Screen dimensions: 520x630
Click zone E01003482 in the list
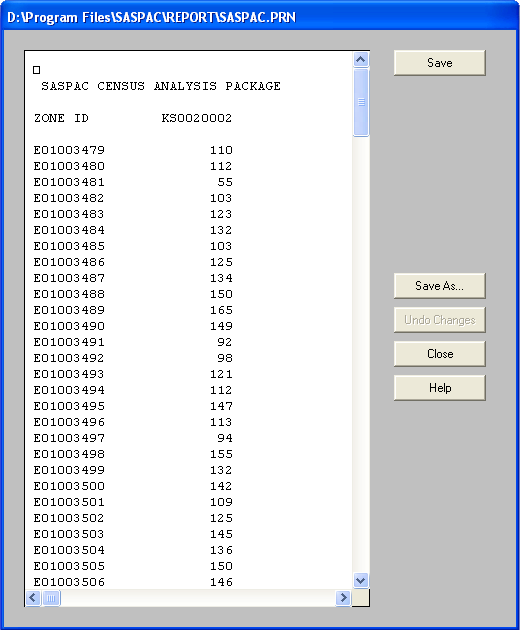click(69, 198)
